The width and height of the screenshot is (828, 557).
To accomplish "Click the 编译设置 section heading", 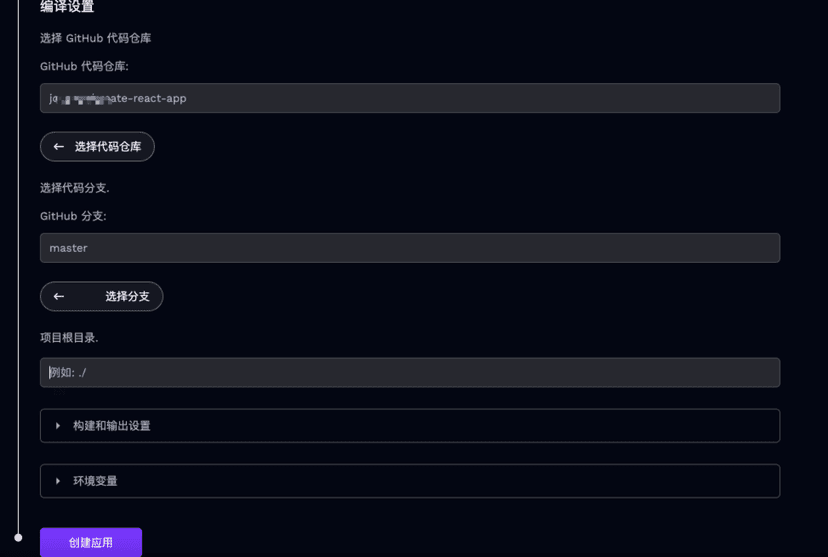I will [x=67, y=7].
